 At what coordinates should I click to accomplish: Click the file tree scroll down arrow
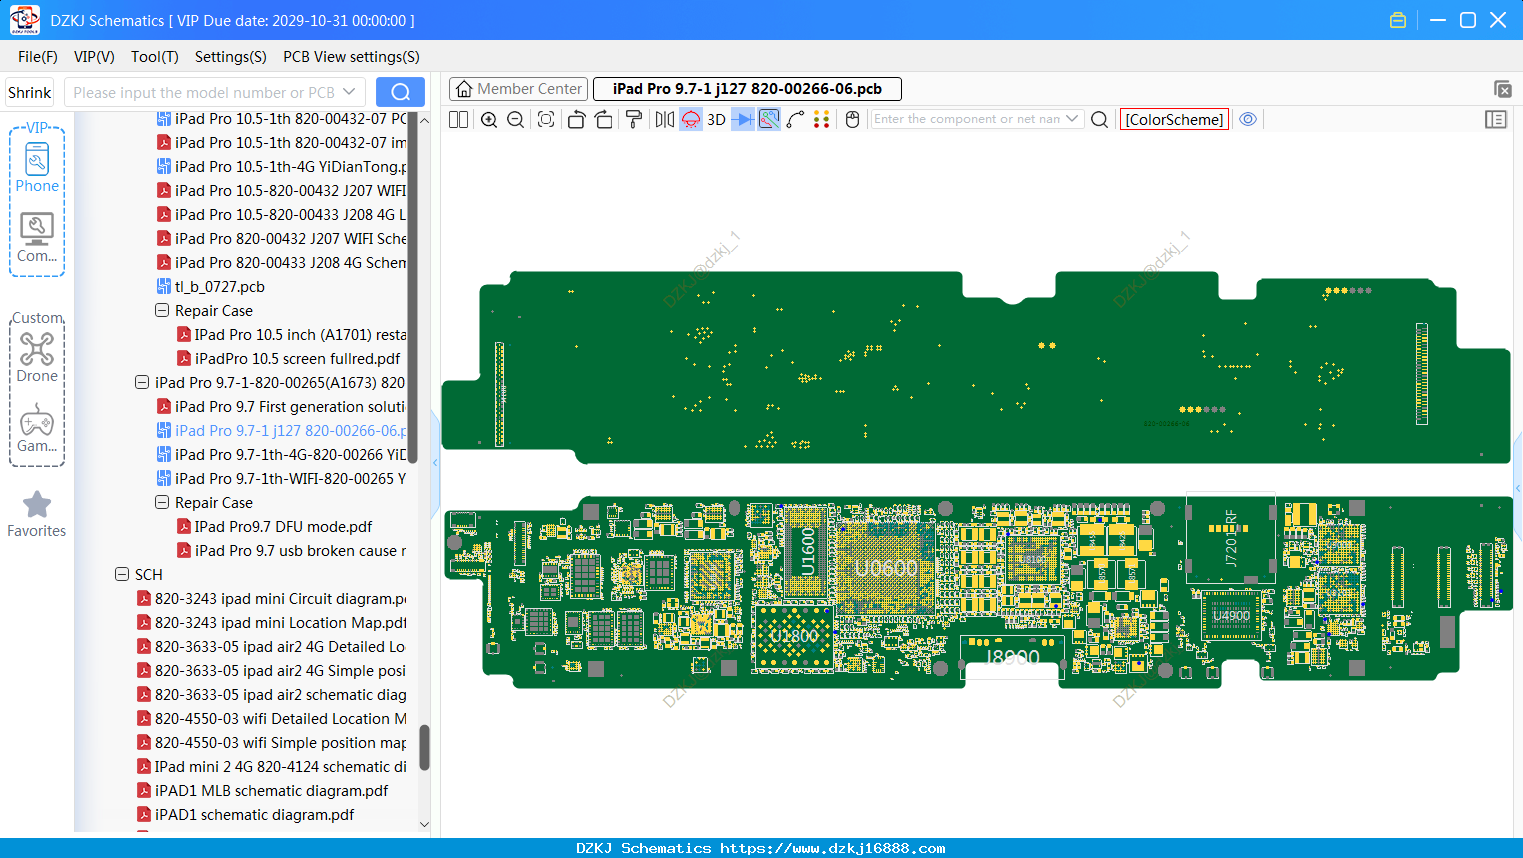tap(424, 825)
